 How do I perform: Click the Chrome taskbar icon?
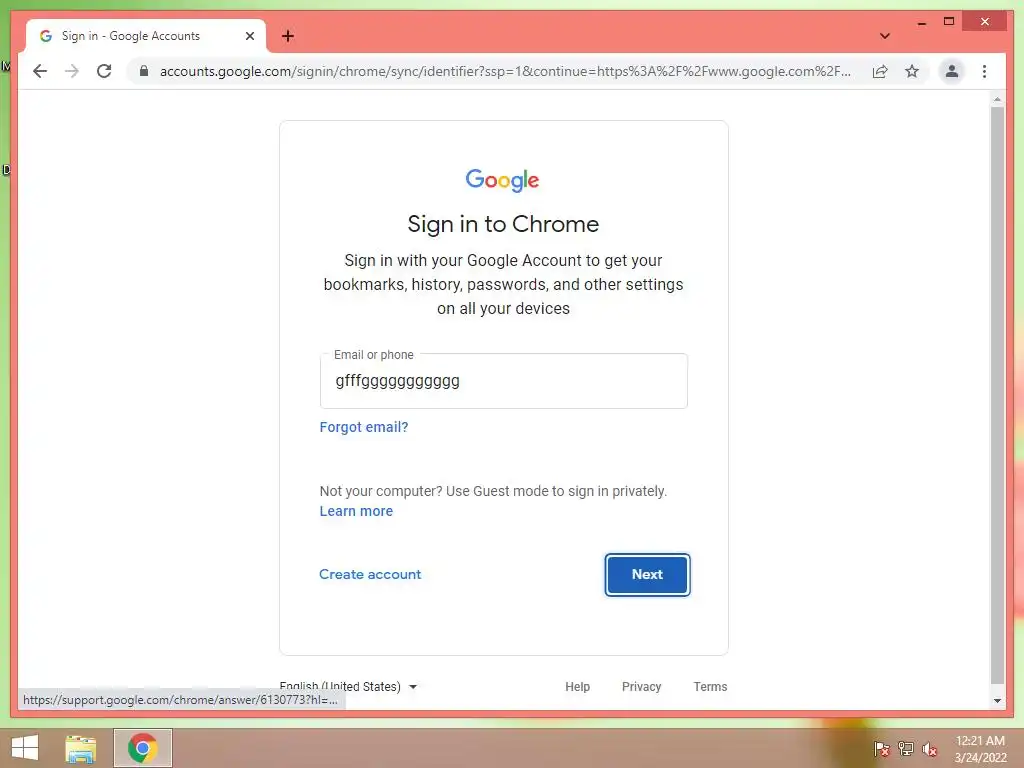143,748
